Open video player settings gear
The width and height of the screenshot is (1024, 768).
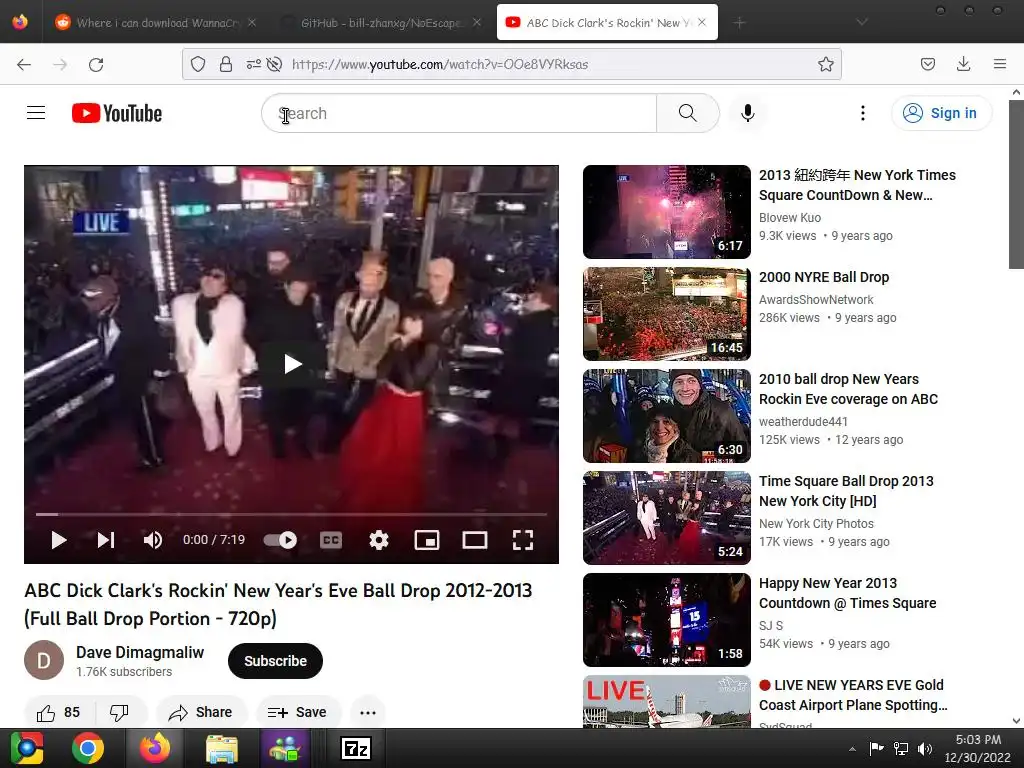[x=379, y=540]
